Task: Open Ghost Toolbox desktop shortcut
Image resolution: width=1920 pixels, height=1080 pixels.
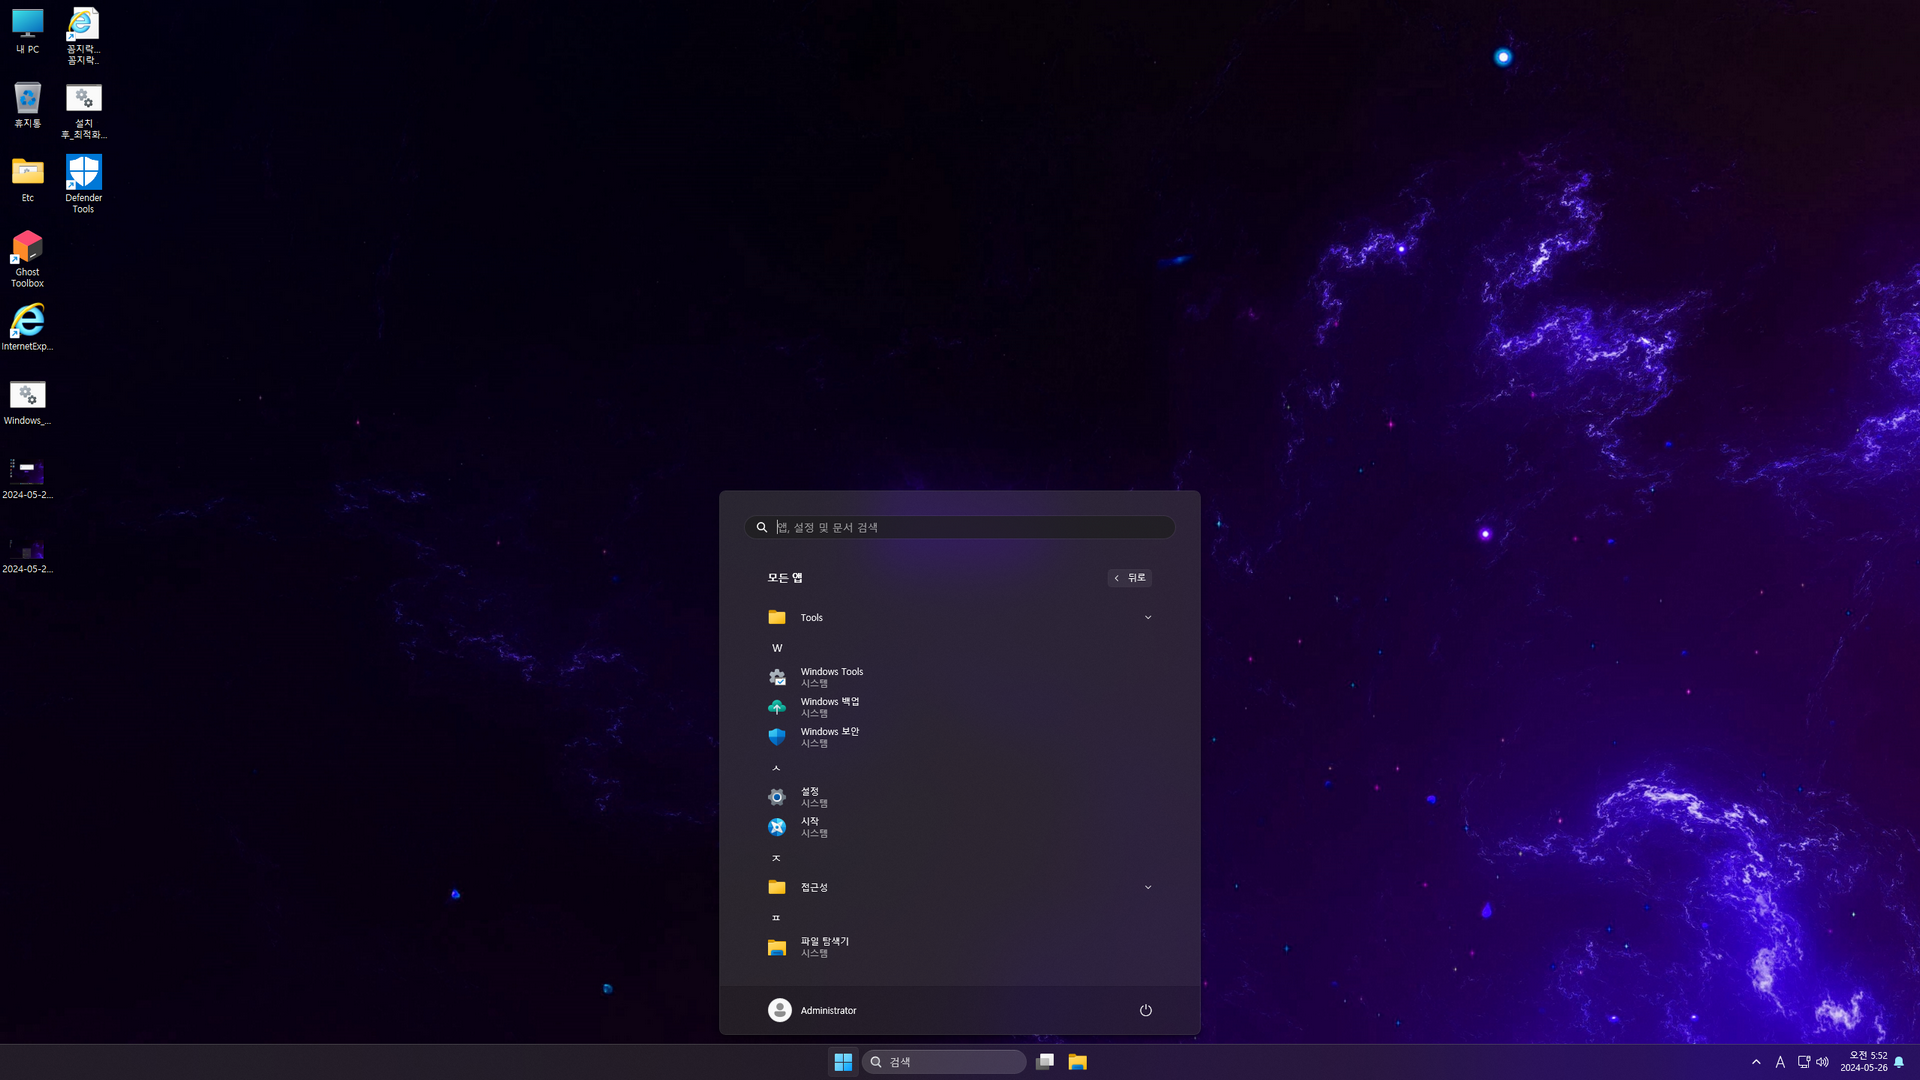Action: tap(27, 258)
